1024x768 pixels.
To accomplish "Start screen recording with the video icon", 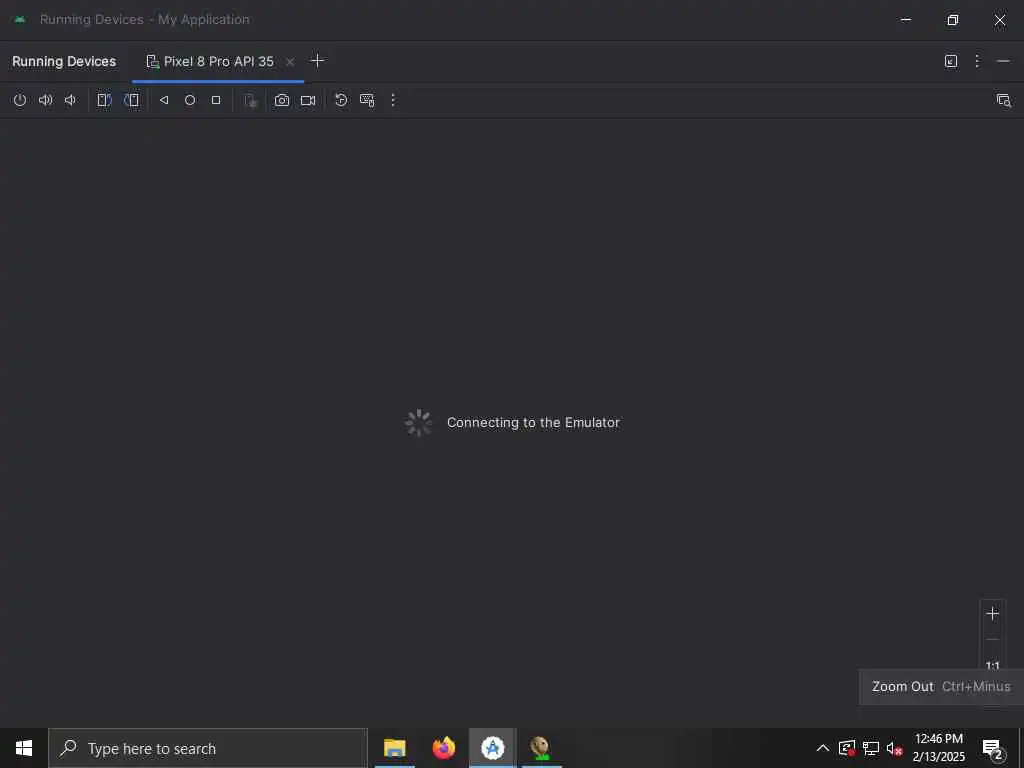I will 308,100.
